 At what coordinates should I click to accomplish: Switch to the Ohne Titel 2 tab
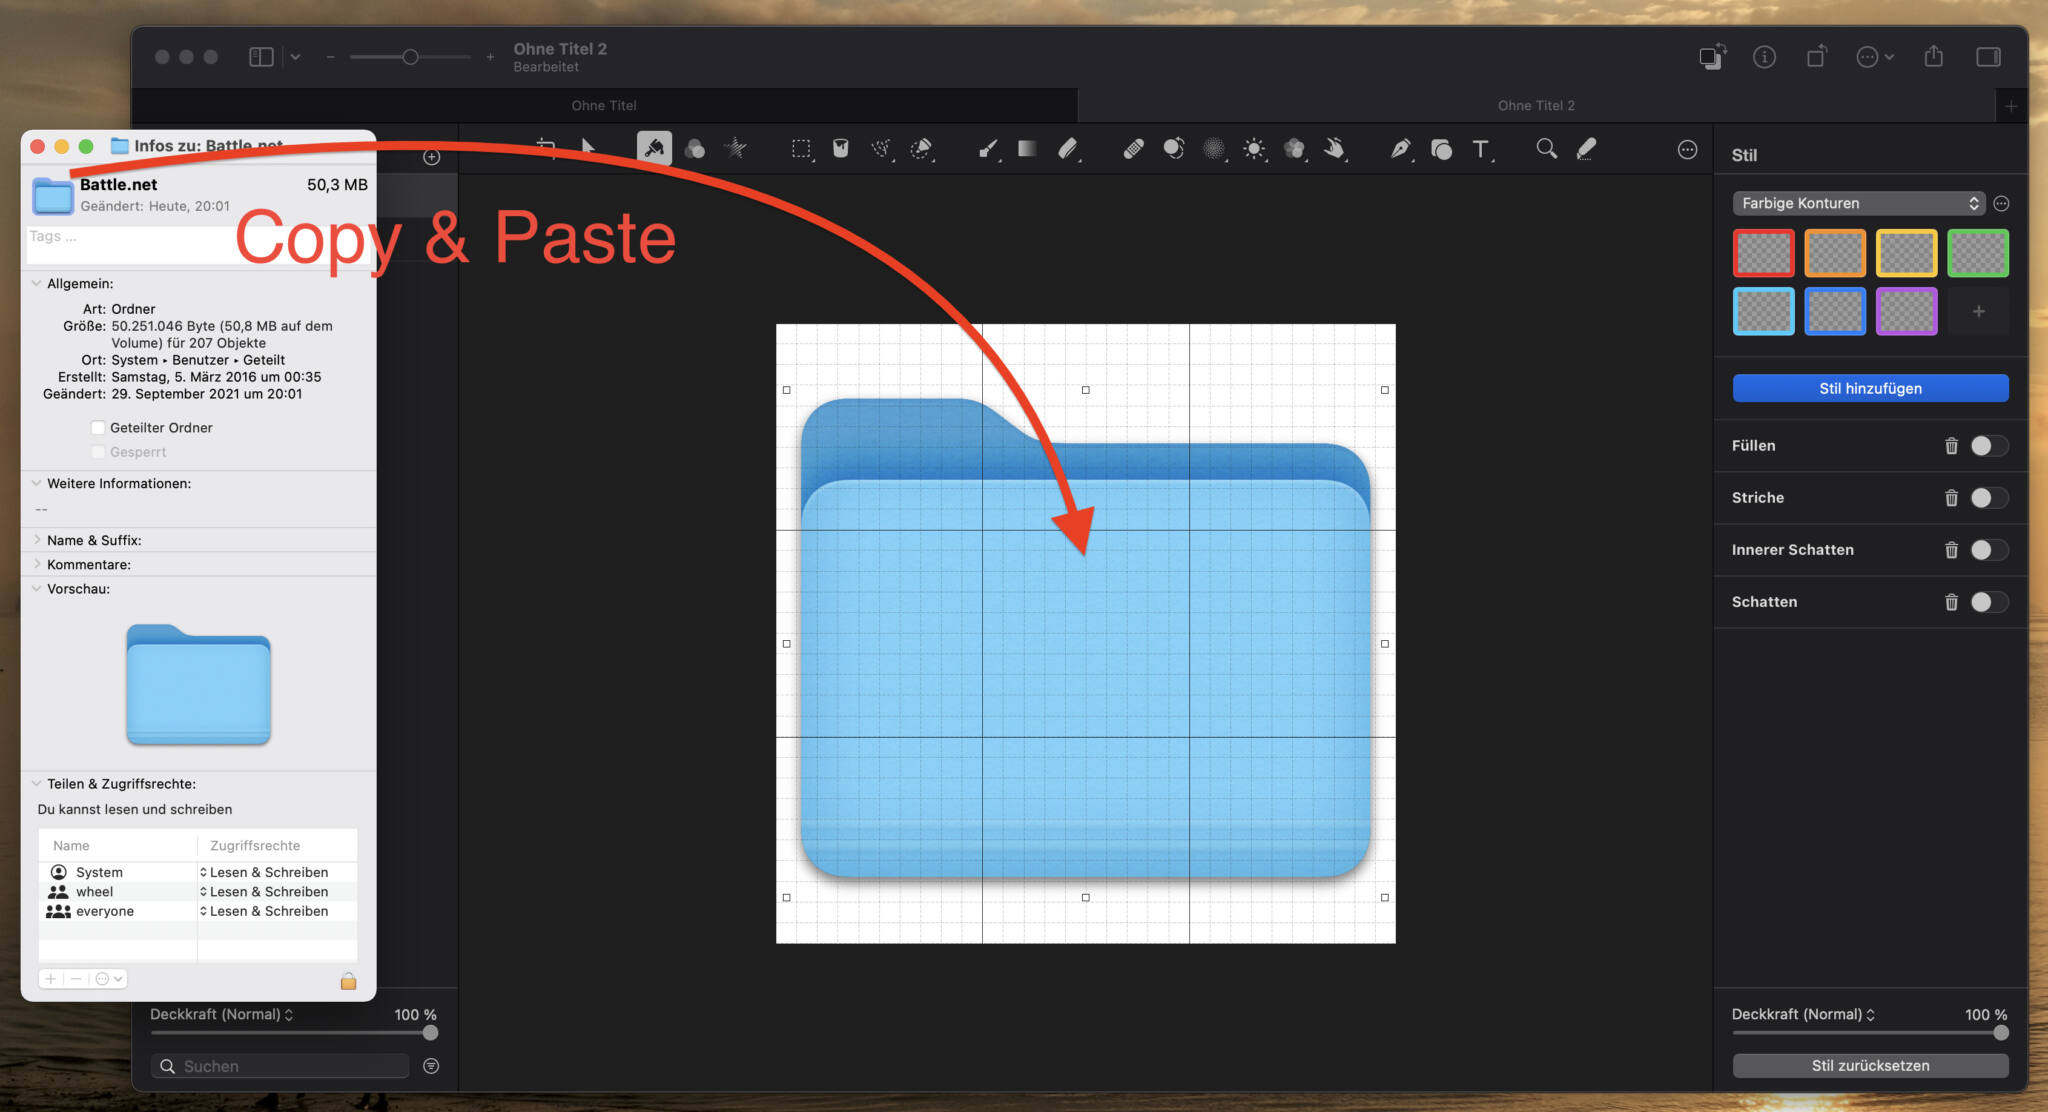click(1536, 105)
